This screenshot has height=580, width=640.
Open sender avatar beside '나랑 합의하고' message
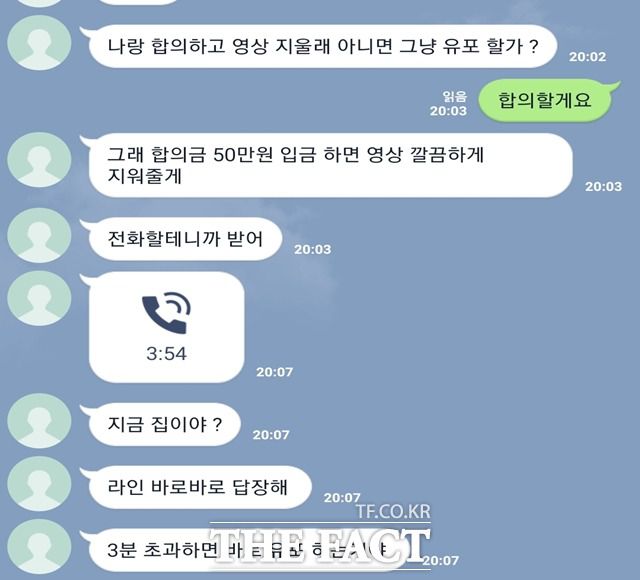pyautogui.click(x=39, y=43)
